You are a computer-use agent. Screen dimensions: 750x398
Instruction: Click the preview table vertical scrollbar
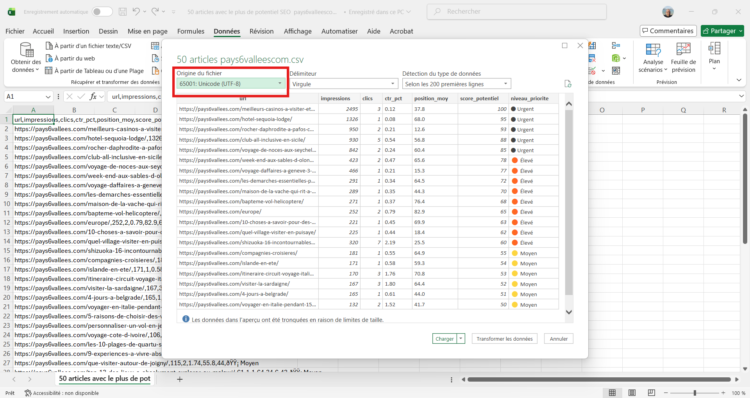(569, 201)
